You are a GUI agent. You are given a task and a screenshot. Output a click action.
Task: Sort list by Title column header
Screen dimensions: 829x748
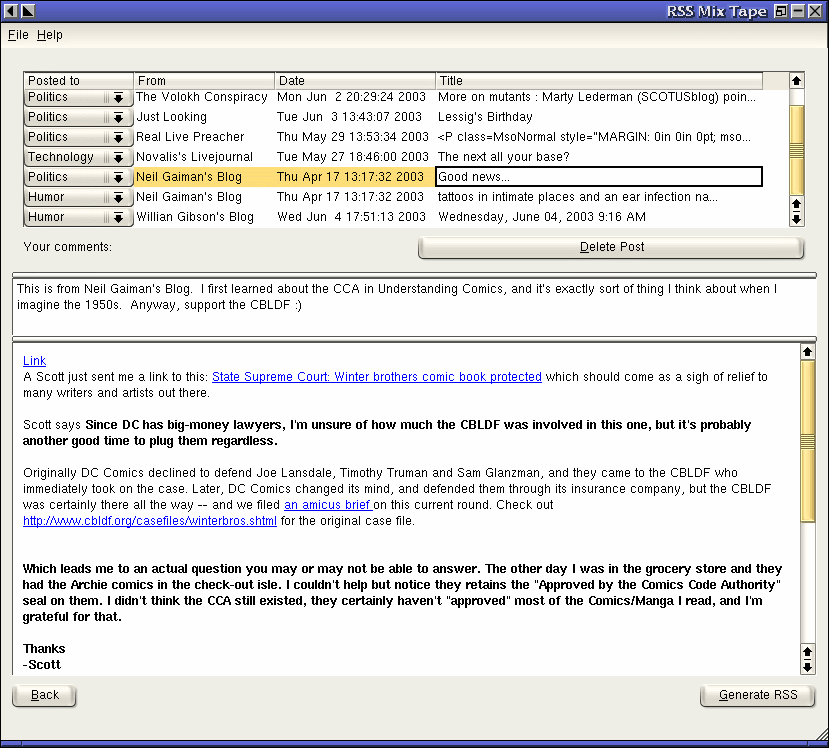tap(599, 81)
